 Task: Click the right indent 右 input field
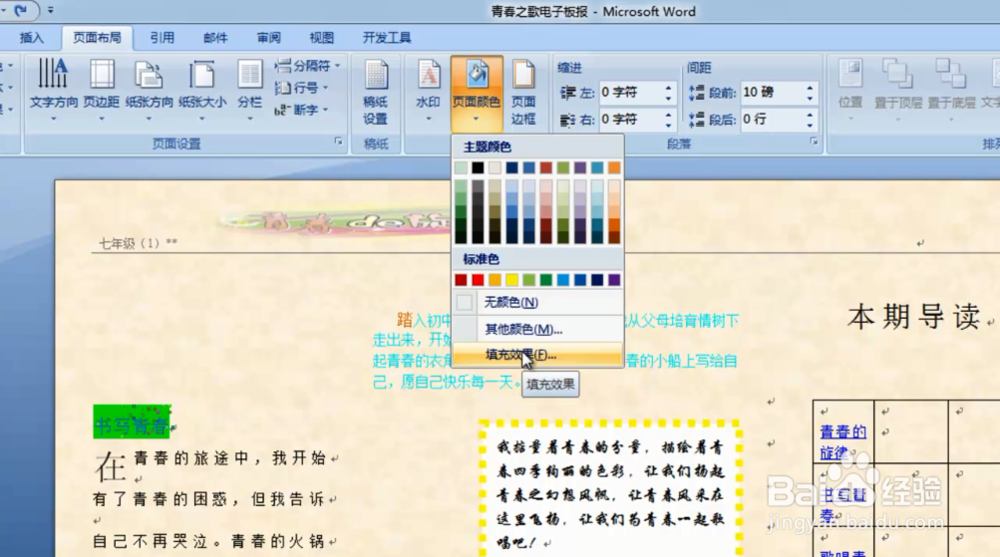pos(630,119)
